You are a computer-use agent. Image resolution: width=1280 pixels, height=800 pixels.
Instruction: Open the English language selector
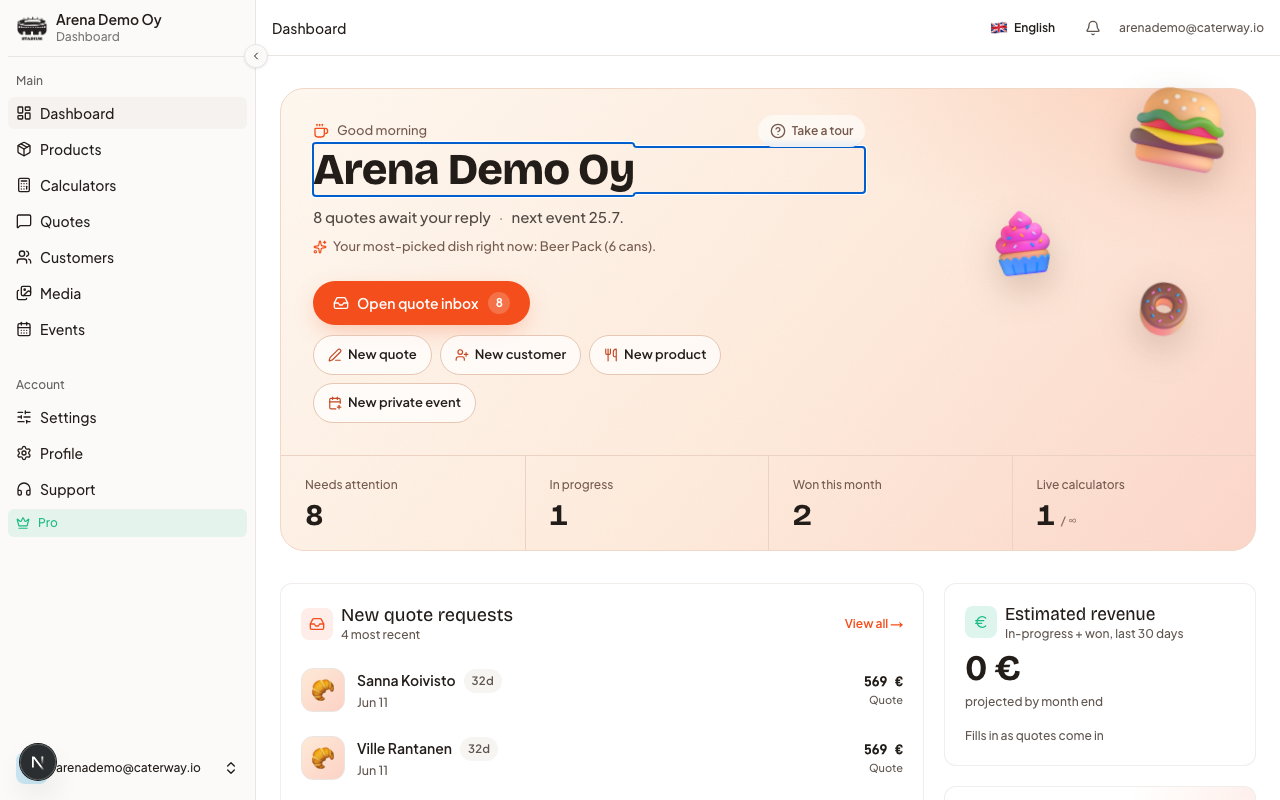click(1023, 28)
